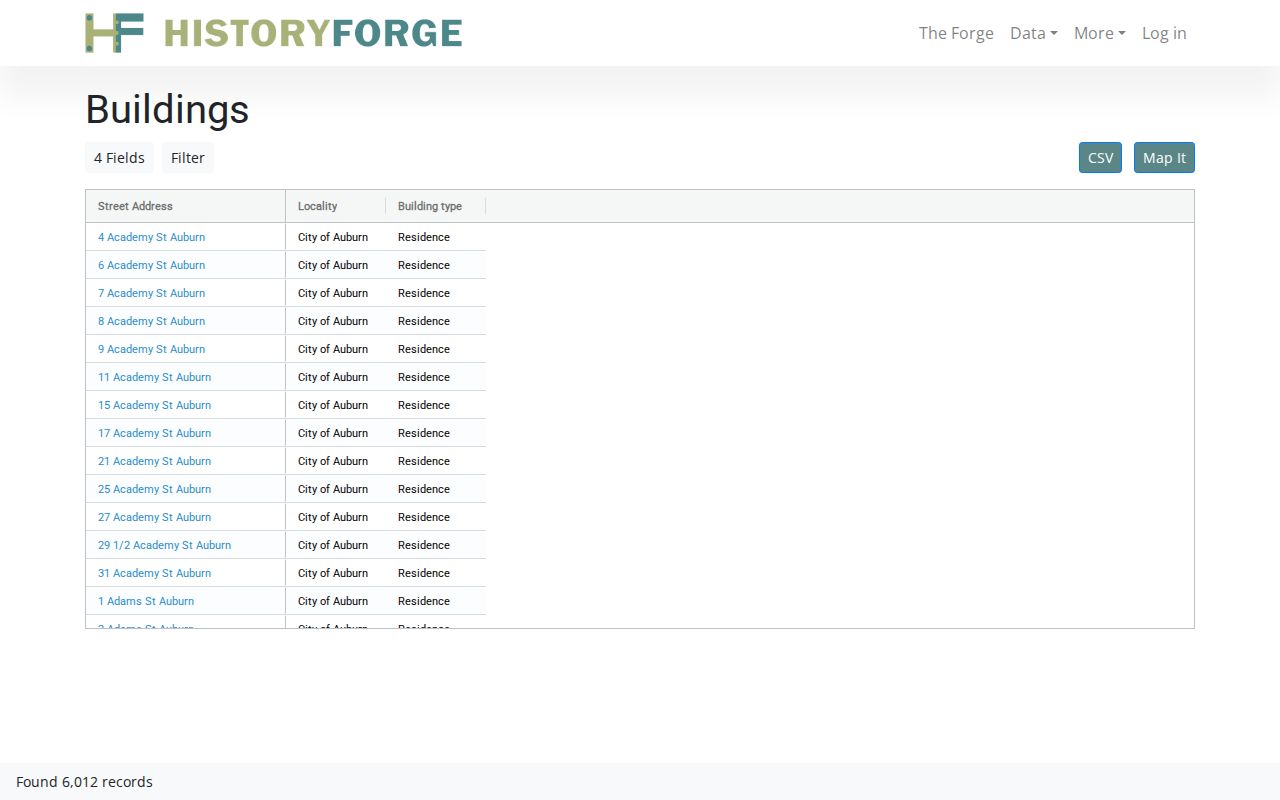The height and width of the screenshot is (800, 1280).
Task: Open the Filter options
Action: 188,158
